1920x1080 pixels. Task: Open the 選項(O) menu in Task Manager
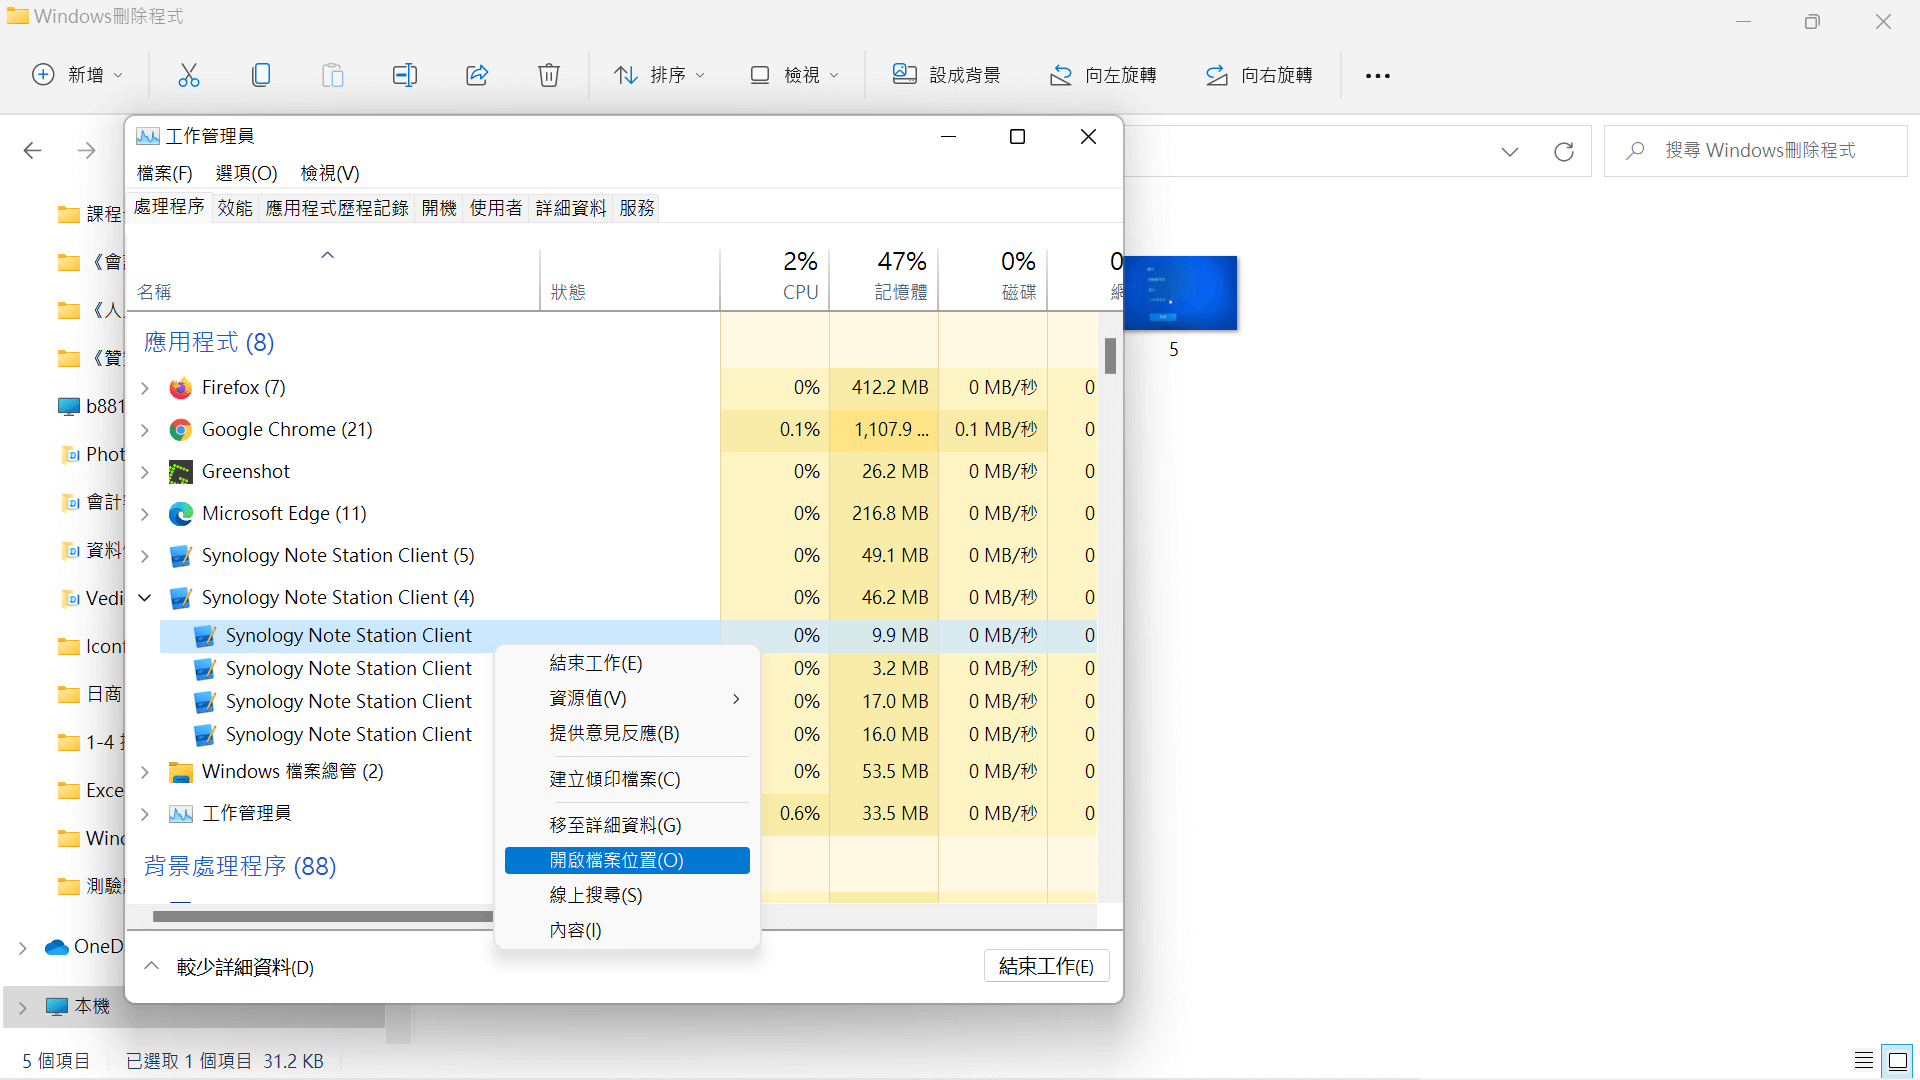pos(247,174)
